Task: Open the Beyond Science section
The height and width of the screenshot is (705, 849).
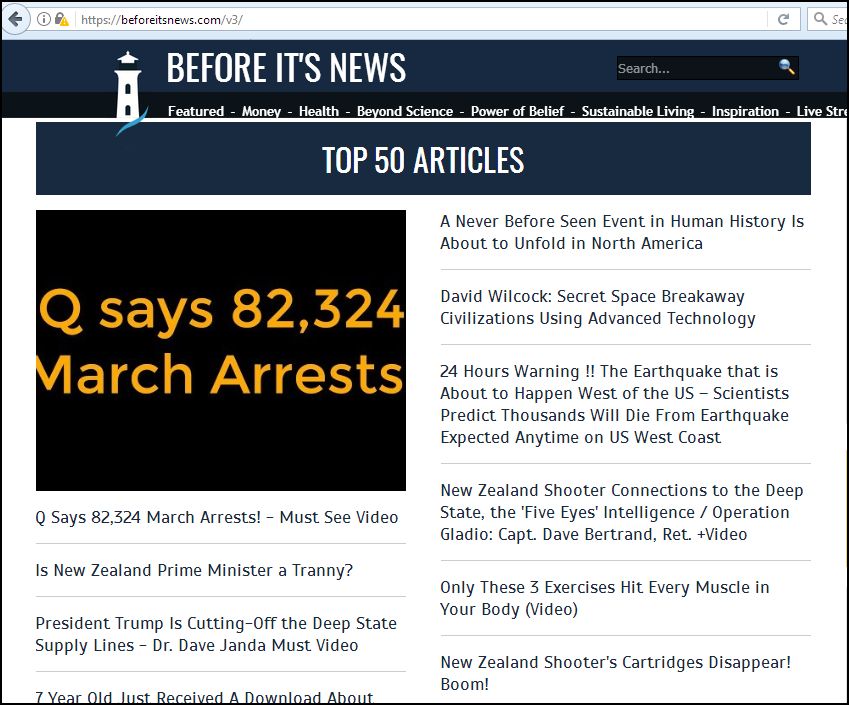Action: 405,111
